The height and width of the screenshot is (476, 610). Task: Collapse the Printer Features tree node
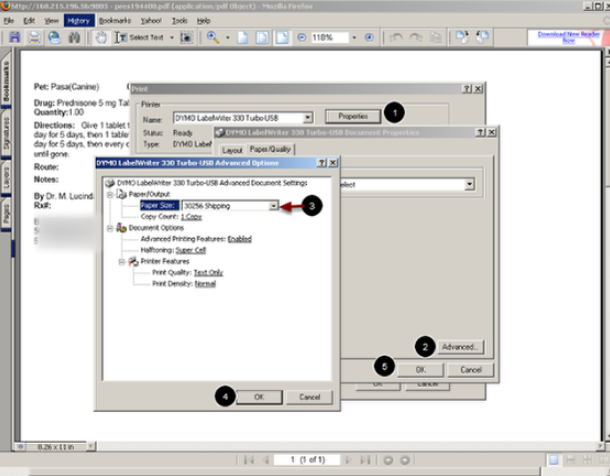point(122,262)
